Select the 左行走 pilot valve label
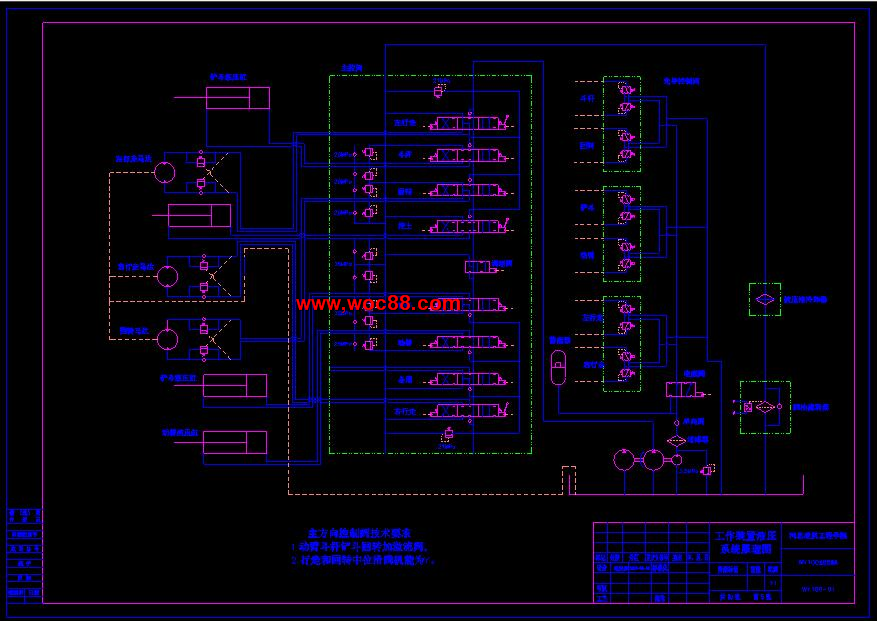This screenshot has height=621, width=877. (592, 317)
